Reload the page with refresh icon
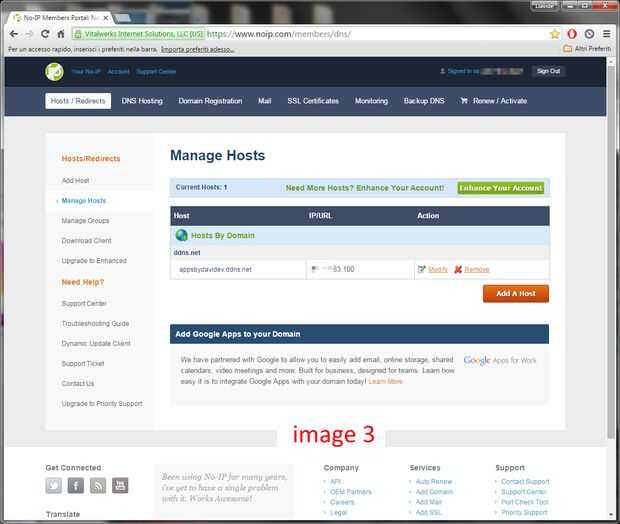This screenshot has height=524, width=620. tap(45, 34)
